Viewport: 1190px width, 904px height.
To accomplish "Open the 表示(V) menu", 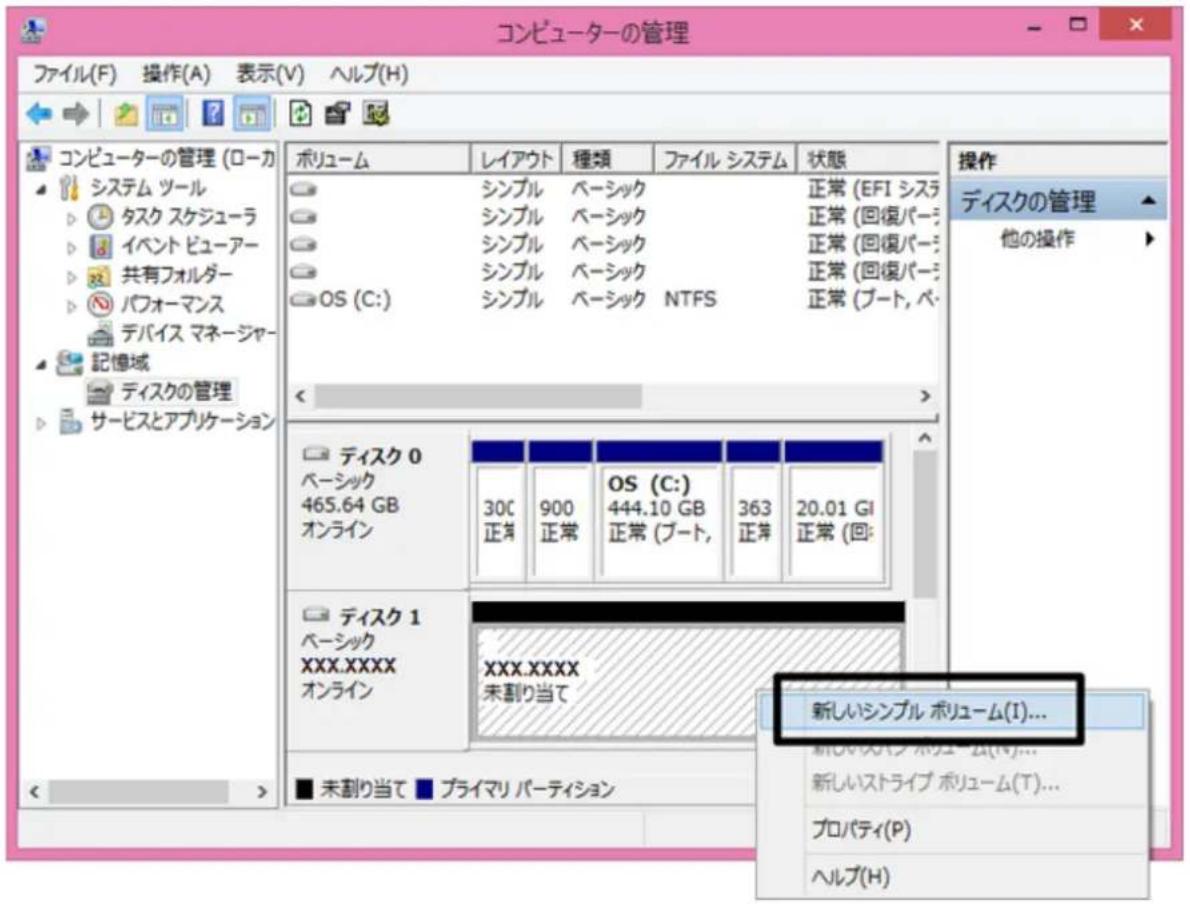I will coord(270,74).
